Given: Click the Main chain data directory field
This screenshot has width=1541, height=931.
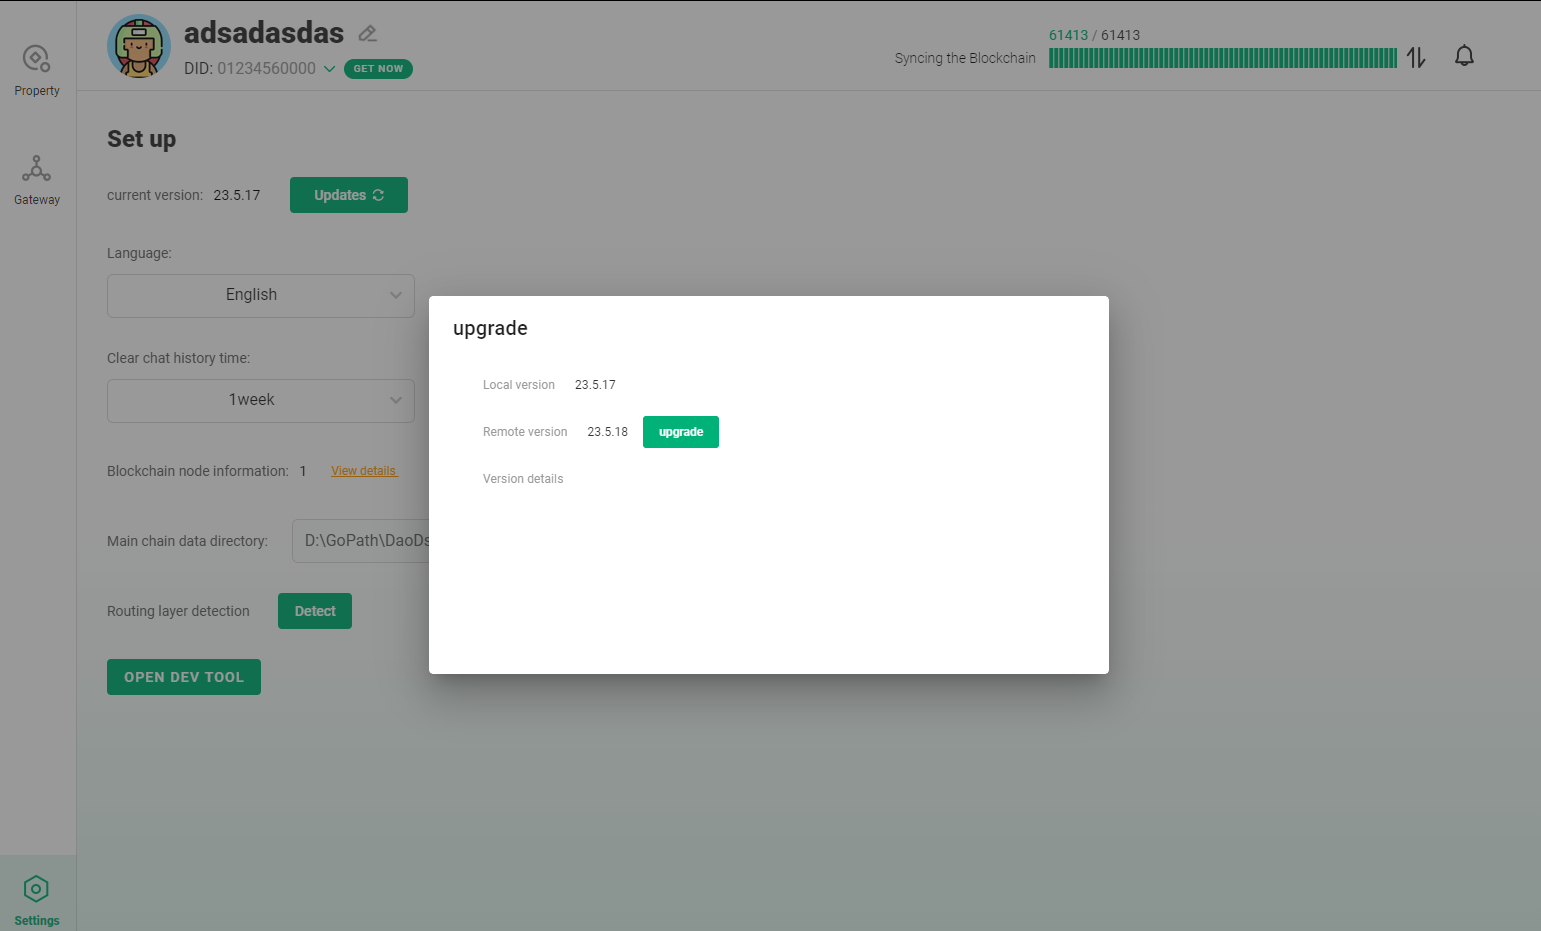Looking at the screenshot, I should [x=361, y=541].
